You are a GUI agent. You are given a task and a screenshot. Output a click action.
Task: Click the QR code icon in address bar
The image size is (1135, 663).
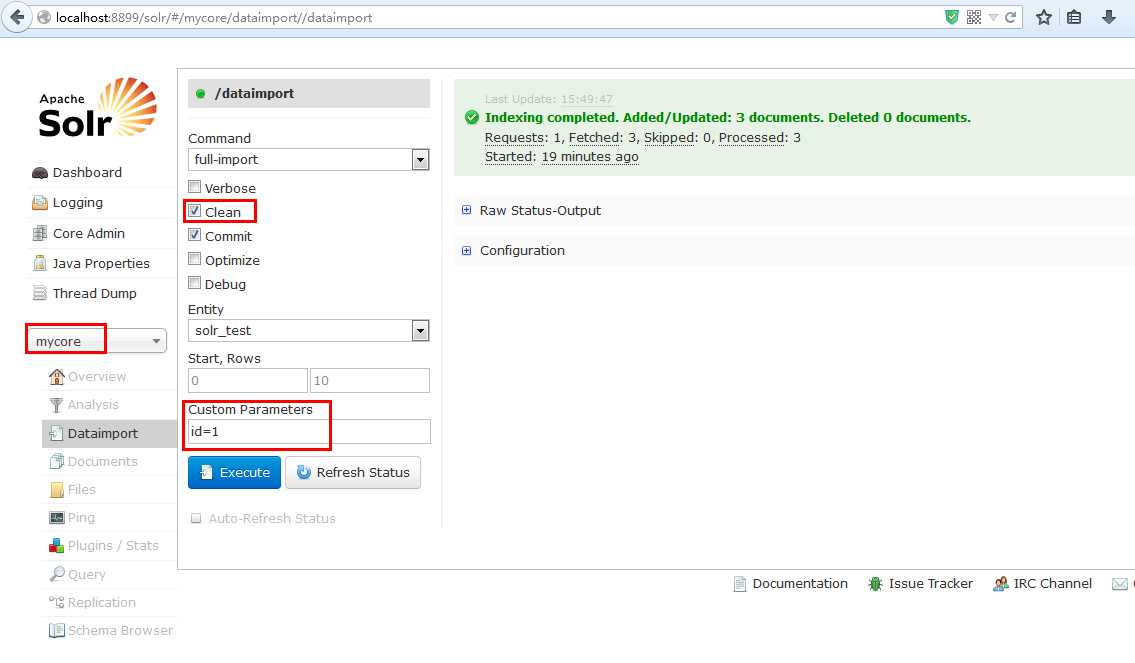[974, 17]
